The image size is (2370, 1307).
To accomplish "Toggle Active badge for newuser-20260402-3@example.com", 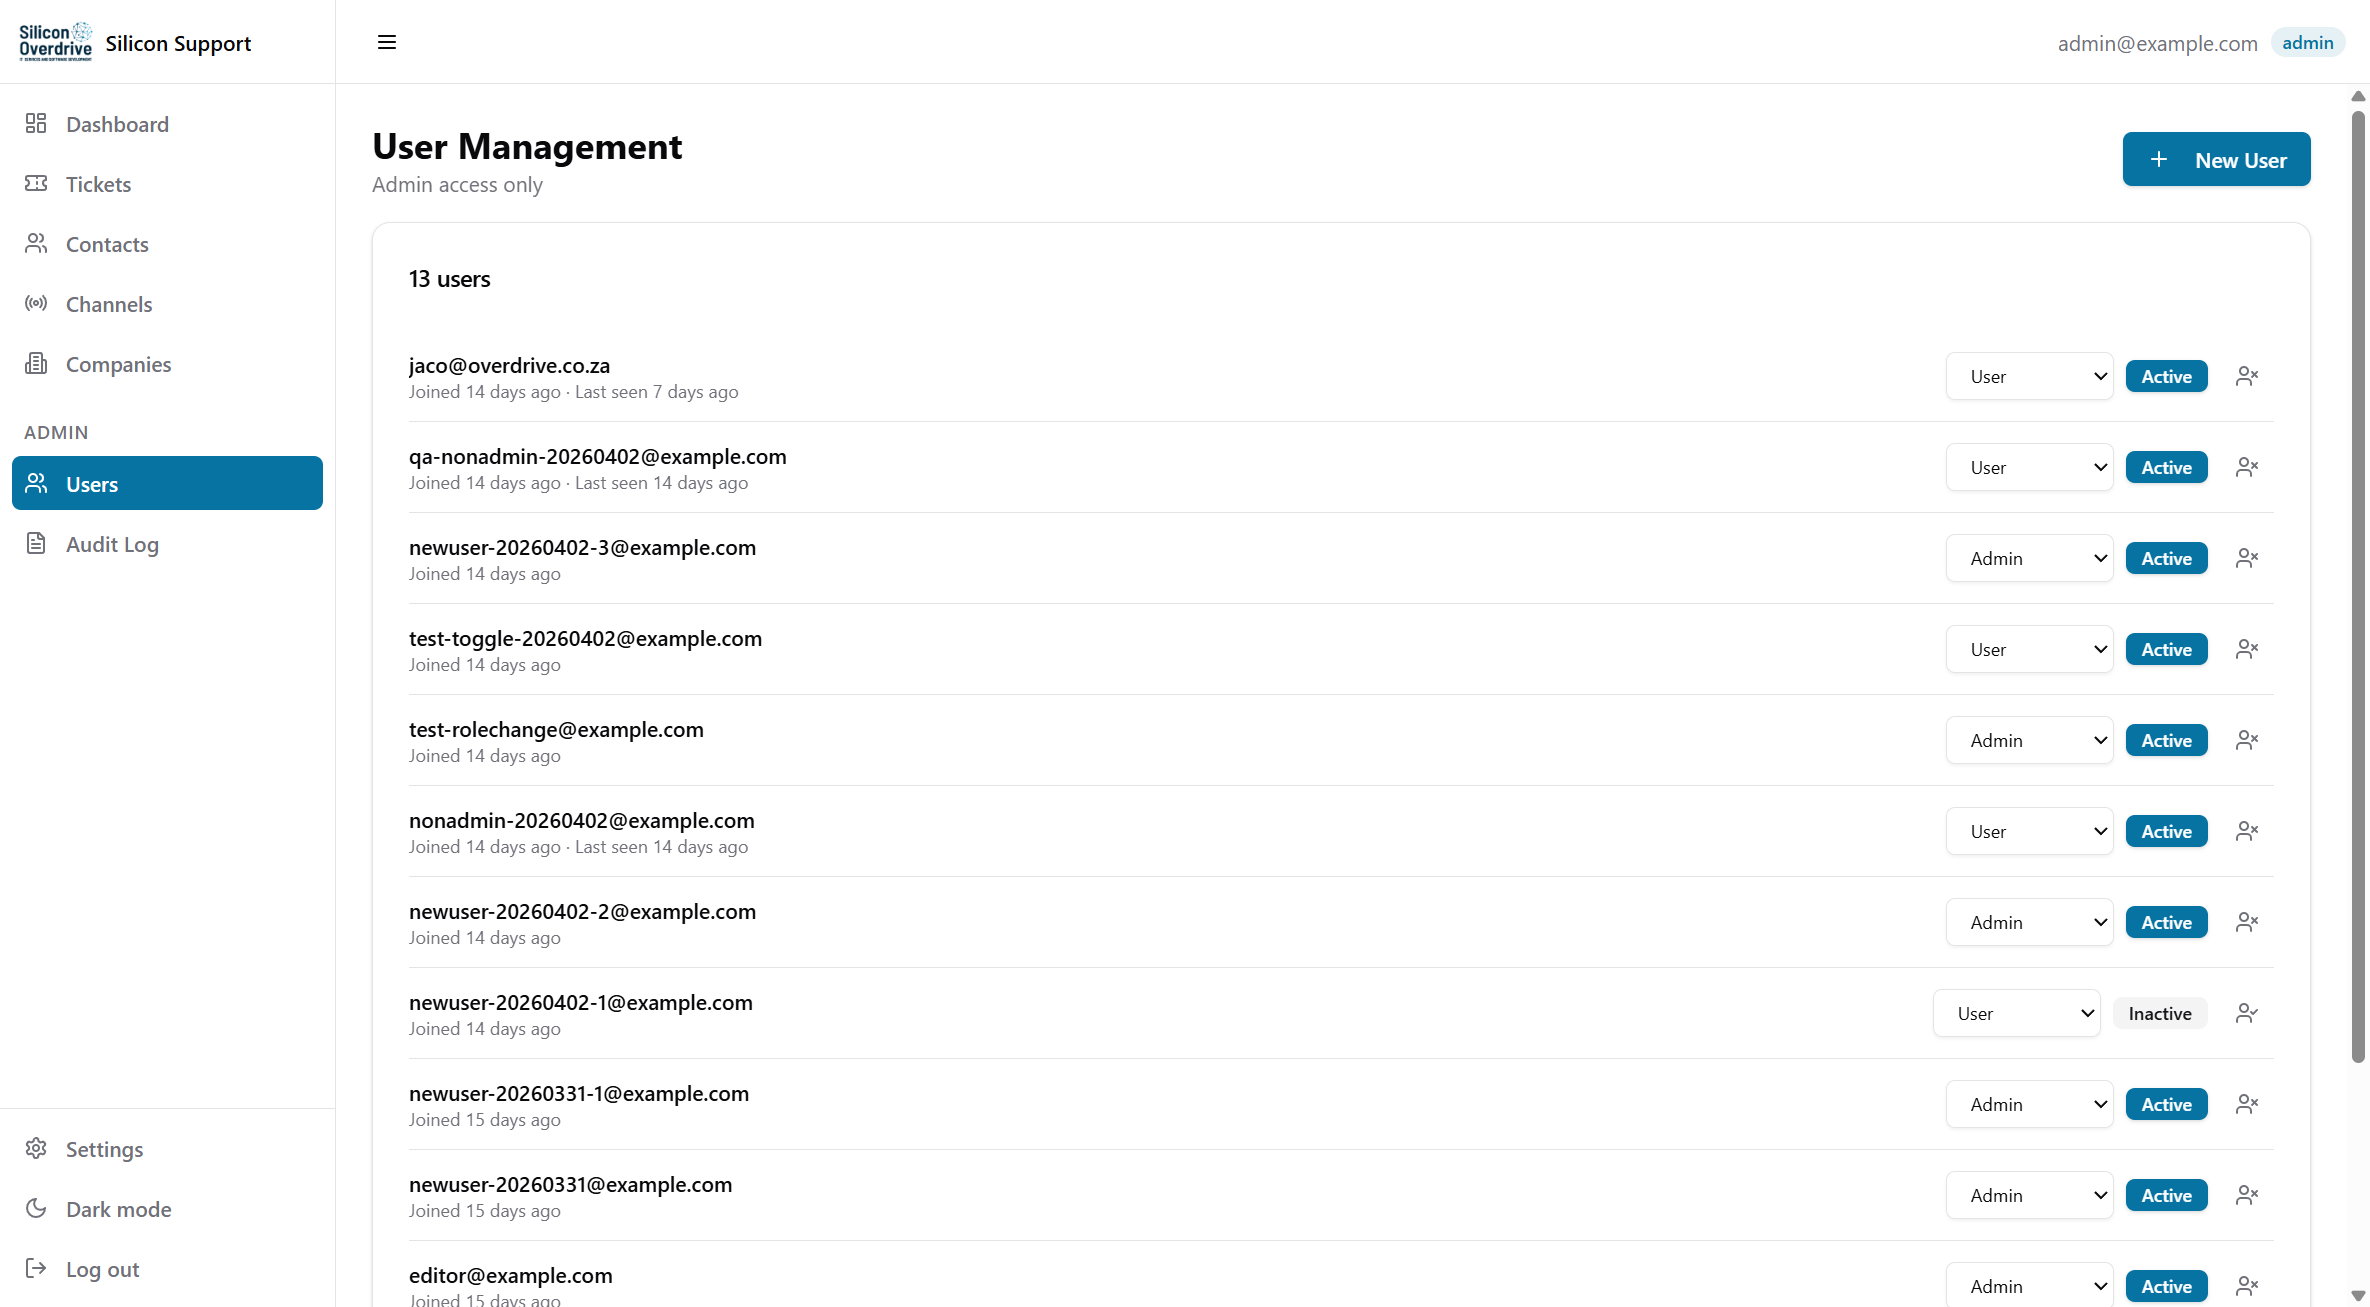I will point(2166,558).
